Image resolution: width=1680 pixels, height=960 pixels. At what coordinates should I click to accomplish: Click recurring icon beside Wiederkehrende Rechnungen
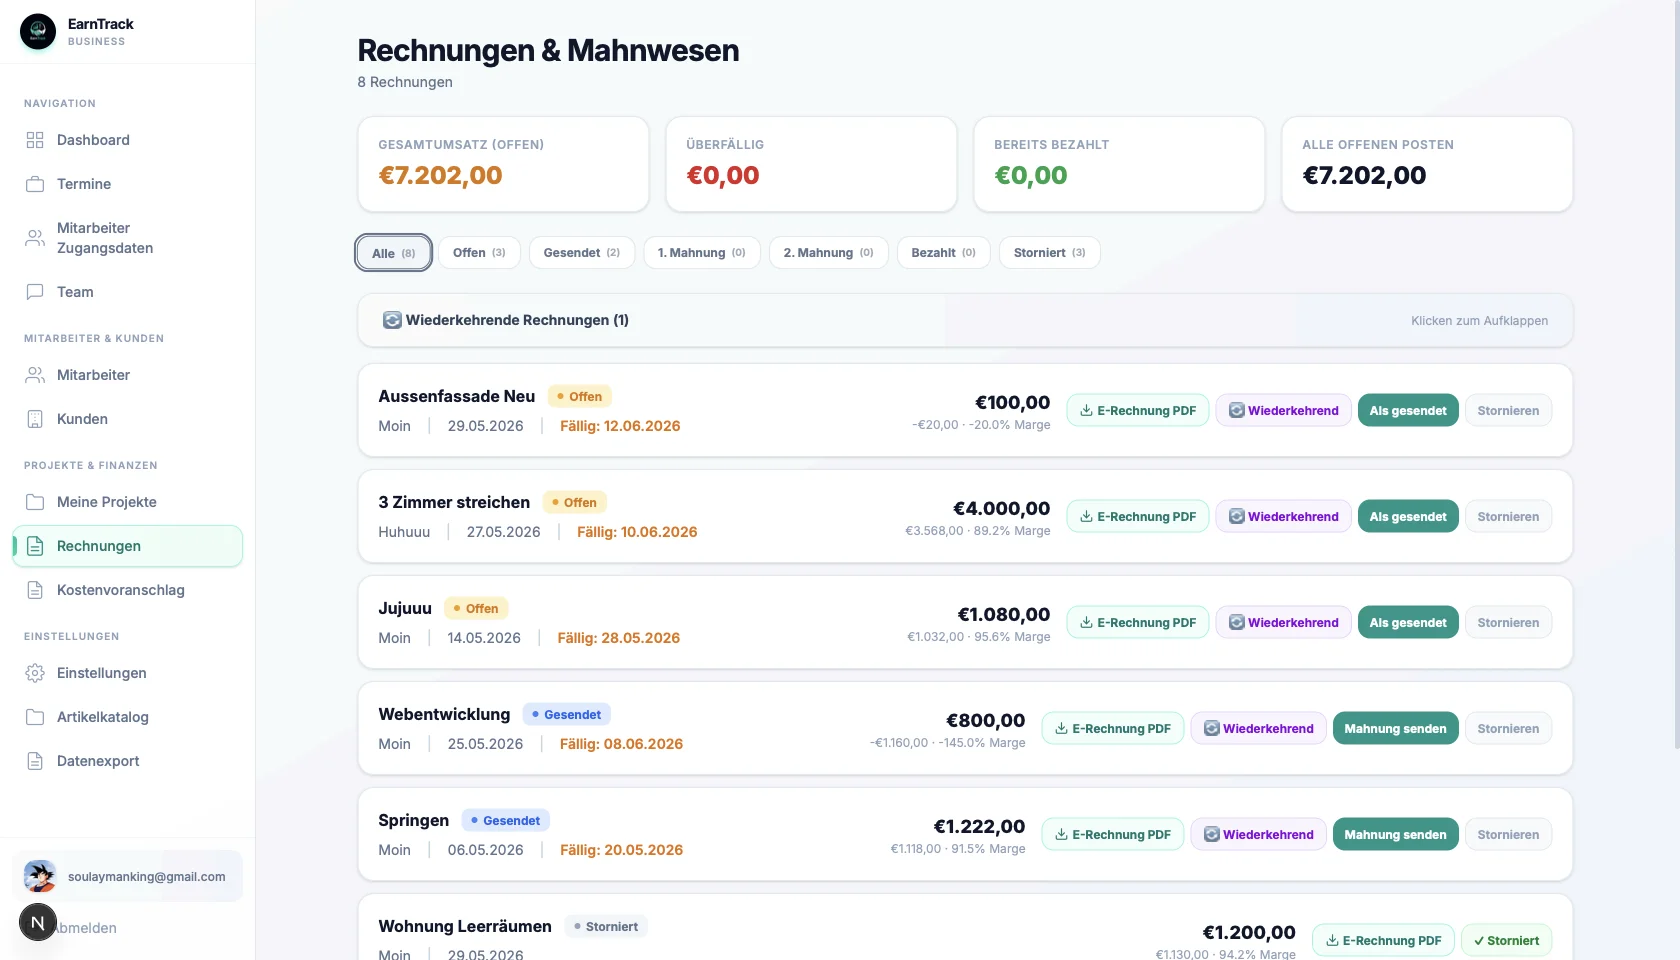click(x=392, y=320)
